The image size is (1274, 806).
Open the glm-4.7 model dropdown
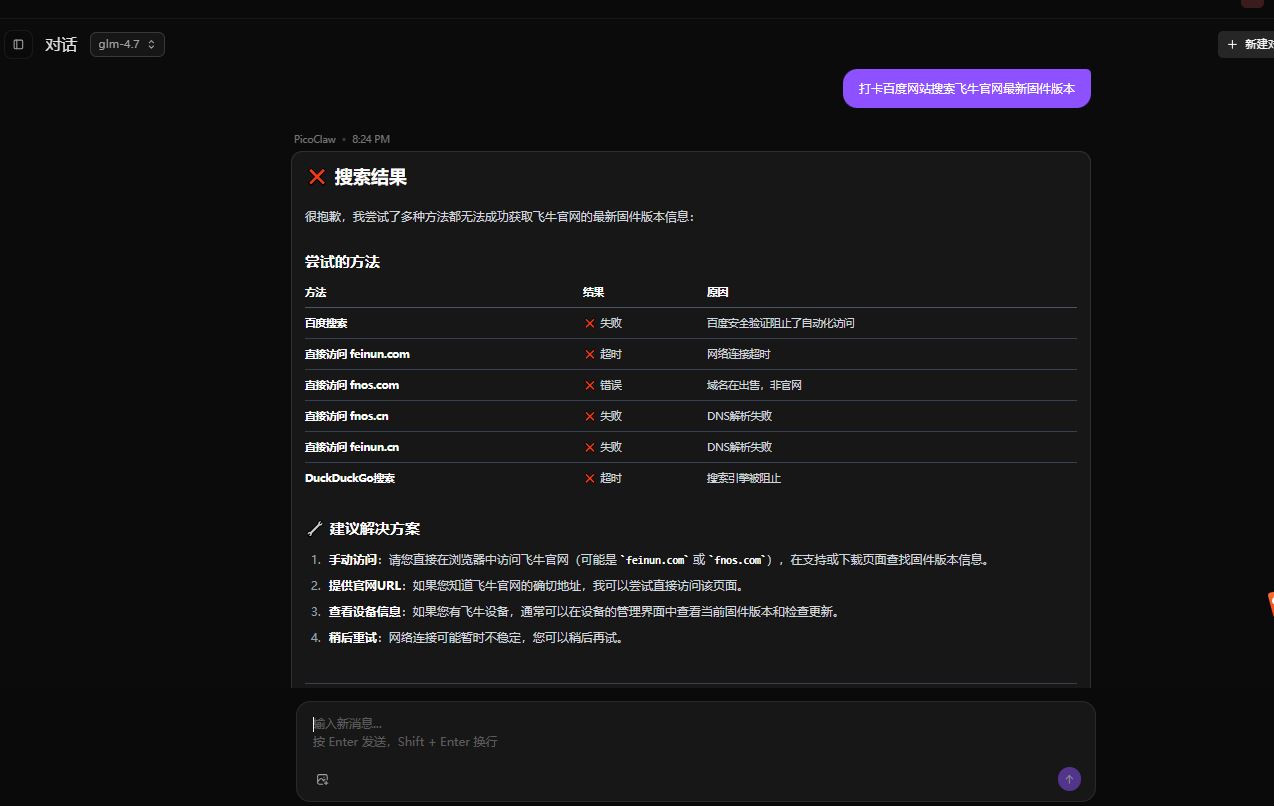[x=127, y=44]
